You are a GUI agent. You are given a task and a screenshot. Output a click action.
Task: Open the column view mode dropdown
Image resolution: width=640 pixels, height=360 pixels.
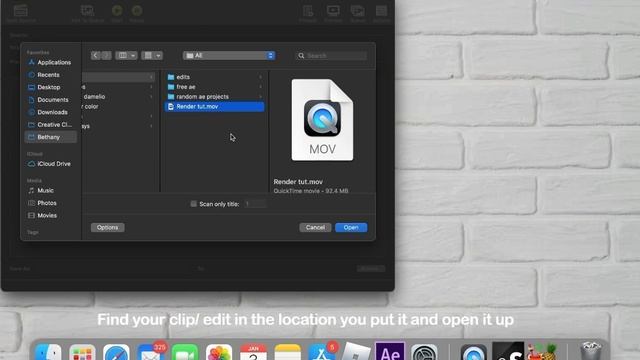126,56
